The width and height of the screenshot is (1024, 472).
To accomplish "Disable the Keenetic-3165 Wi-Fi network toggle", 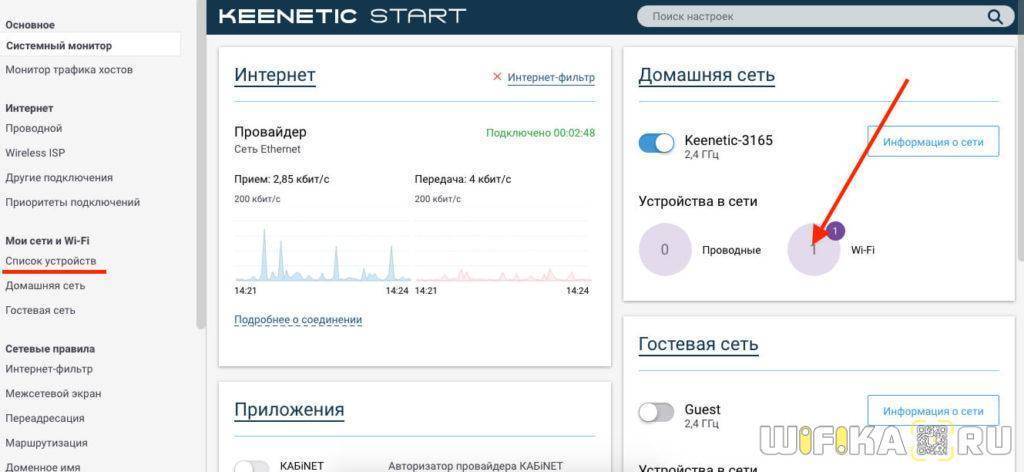I will pyautogui.click(x=656, y=143).
